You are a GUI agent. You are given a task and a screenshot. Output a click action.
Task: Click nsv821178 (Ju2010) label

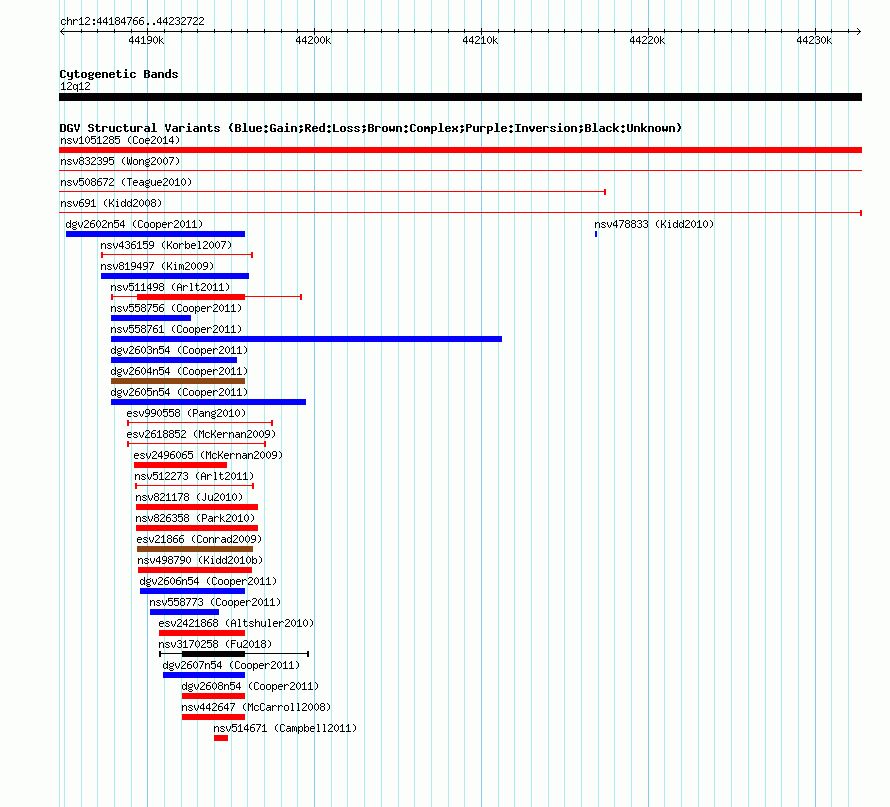189,497
